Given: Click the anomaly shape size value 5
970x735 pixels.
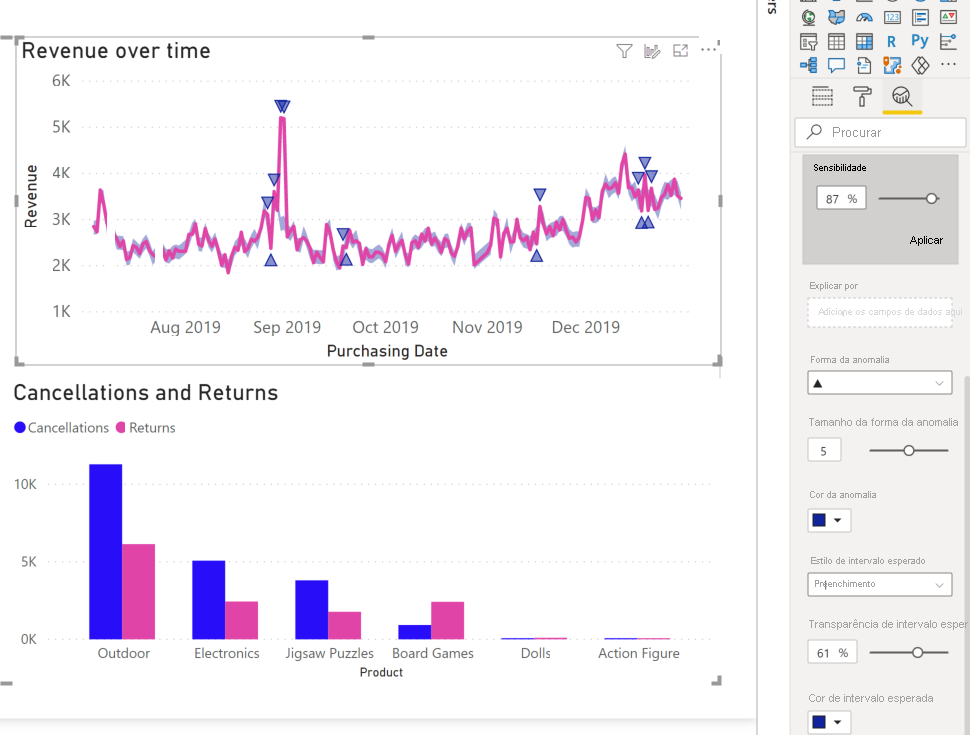Looking at the screenshot, I should (824, 450).
